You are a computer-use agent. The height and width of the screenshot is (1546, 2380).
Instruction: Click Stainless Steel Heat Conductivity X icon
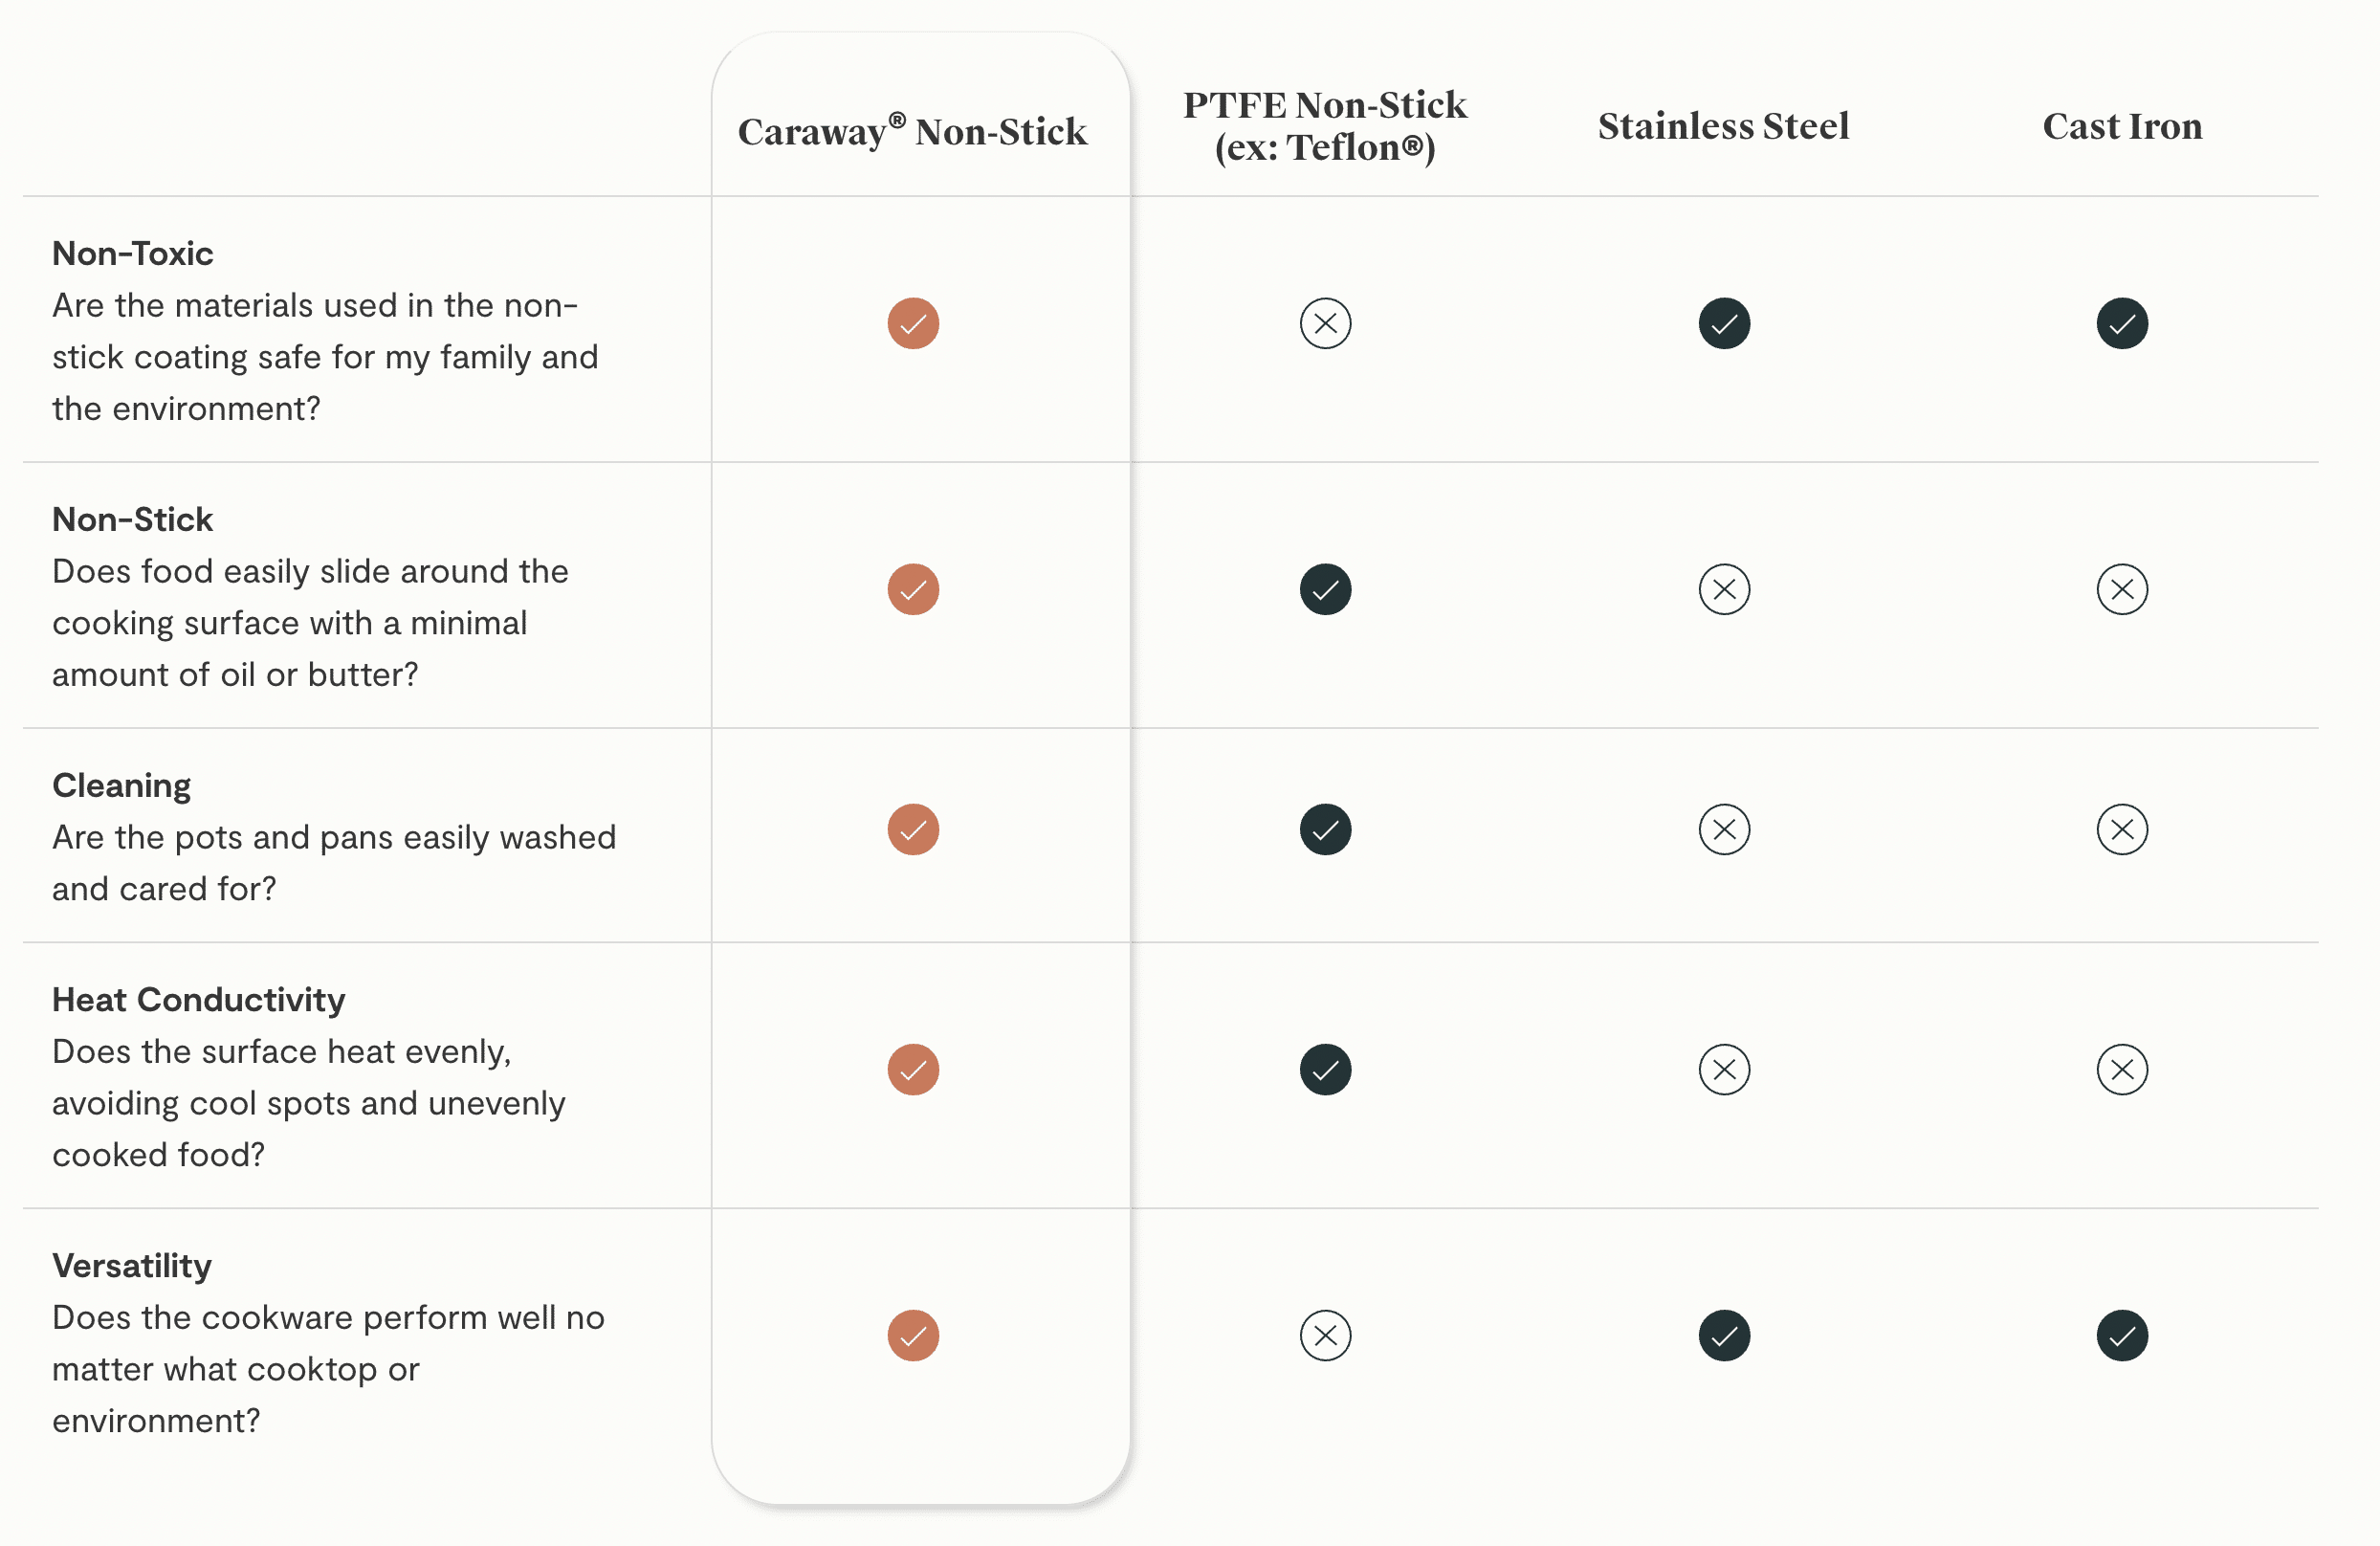pos(1724,1069)
